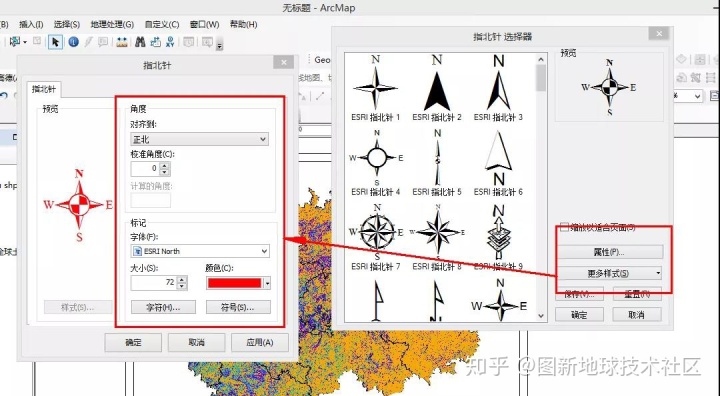The image size is (720, 396).
Task: Click the red 颜色 color swatch
Action: [234, 283]
